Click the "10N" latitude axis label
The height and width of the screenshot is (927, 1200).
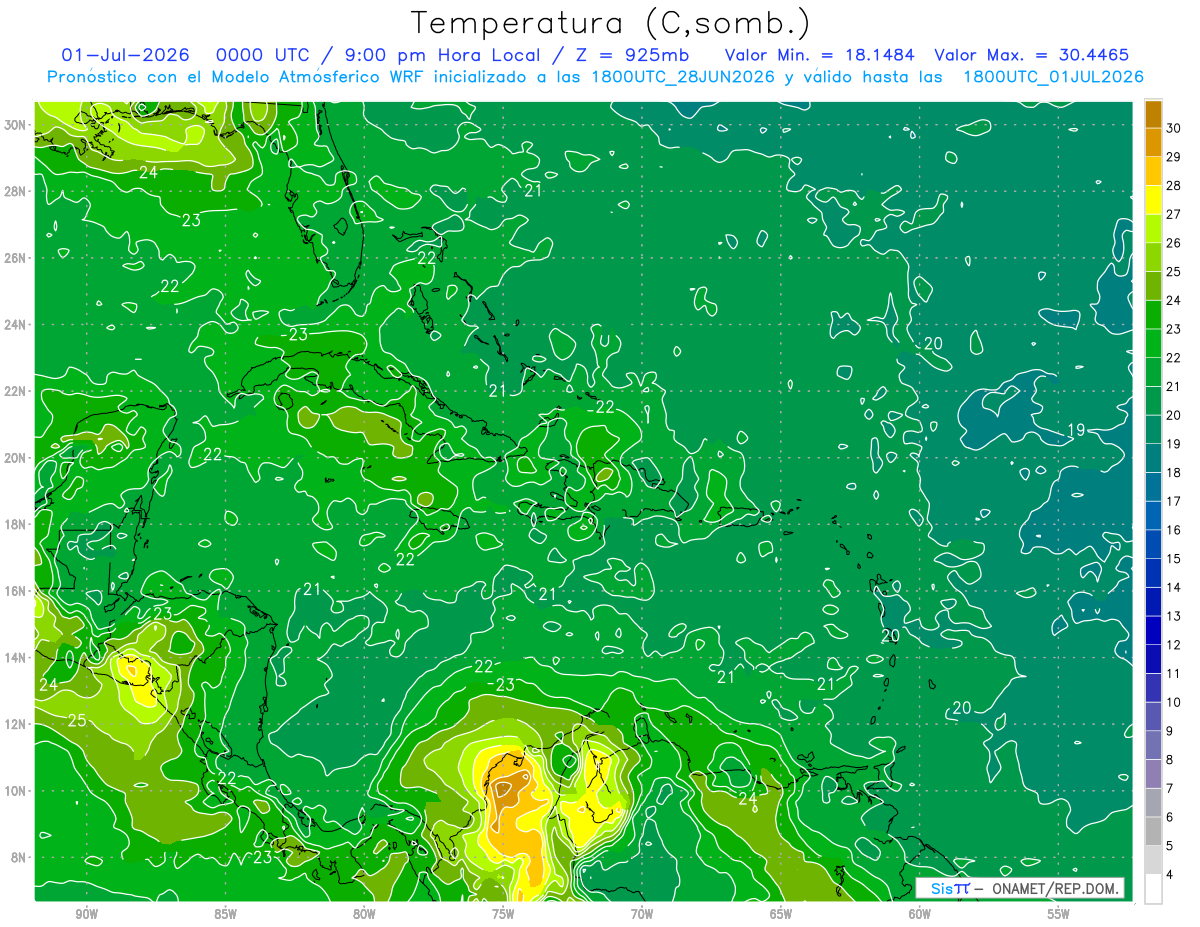point(17,791)
